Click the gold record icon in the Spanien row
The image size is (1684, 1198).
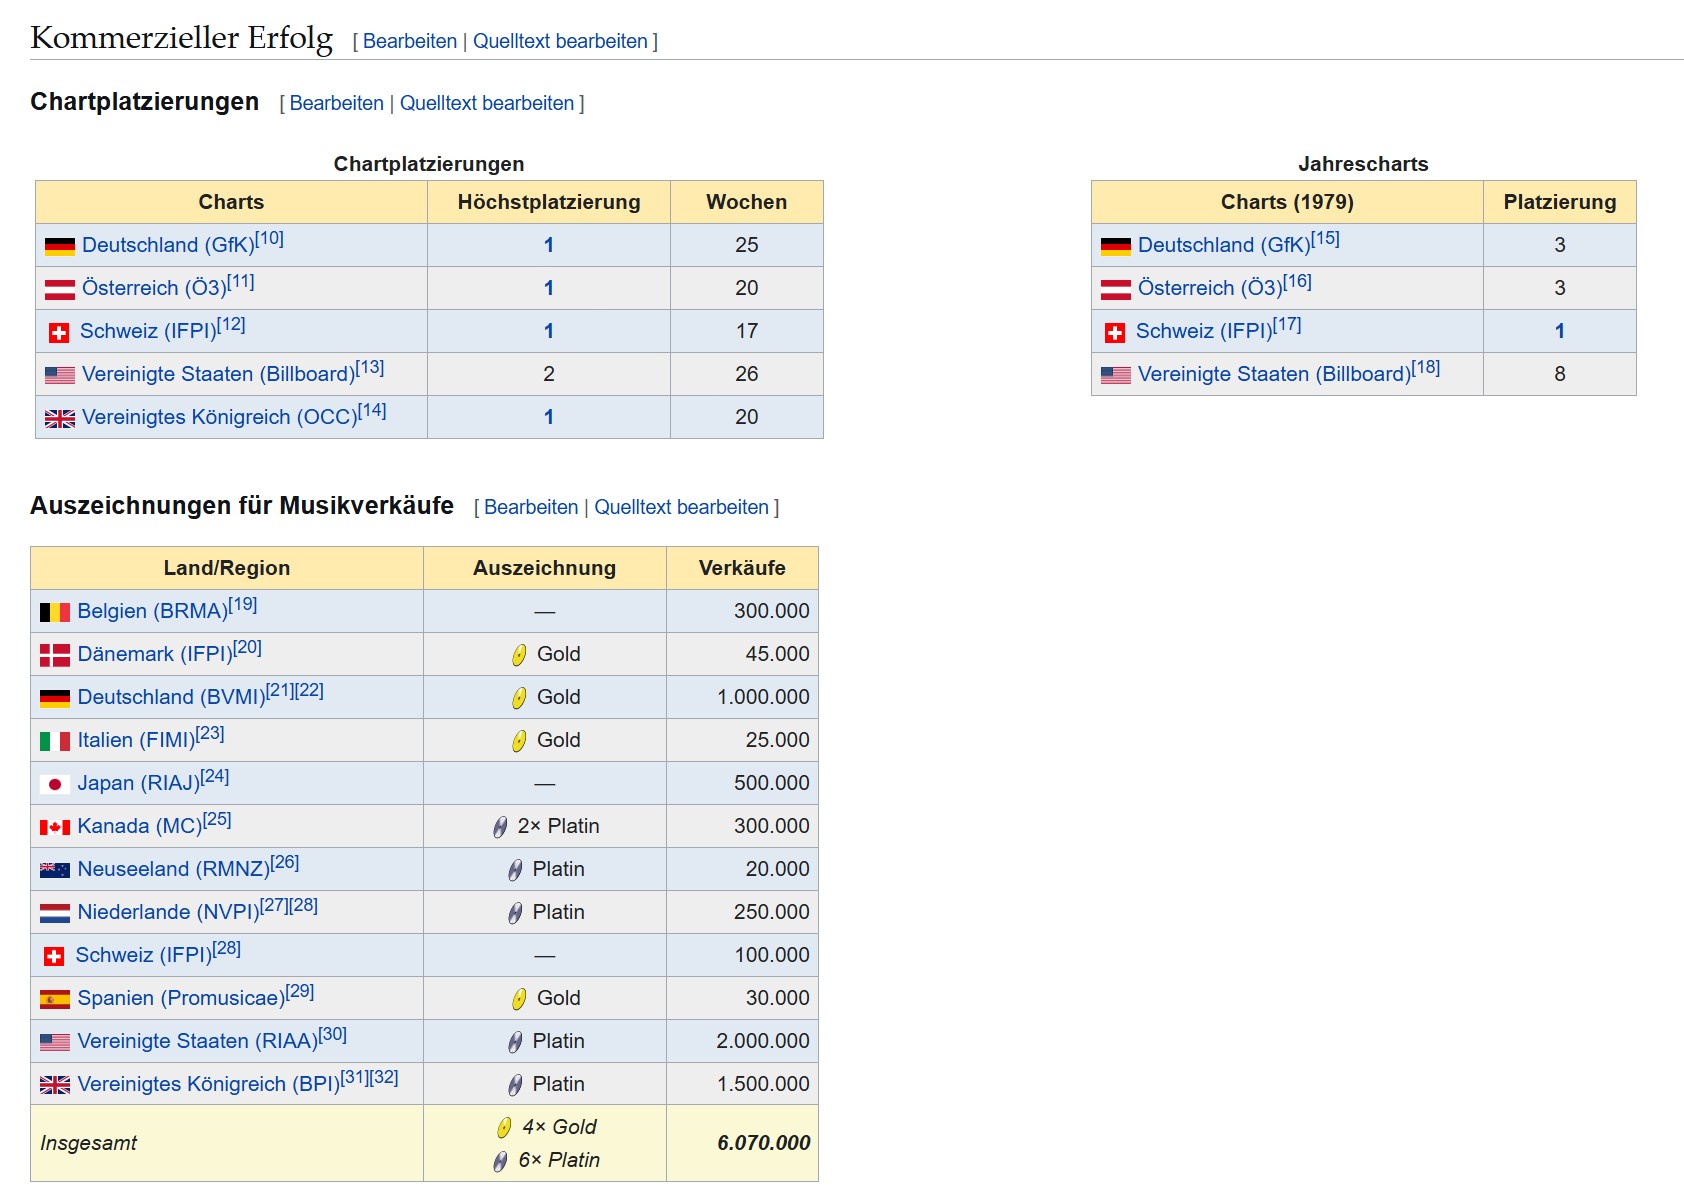519,999
